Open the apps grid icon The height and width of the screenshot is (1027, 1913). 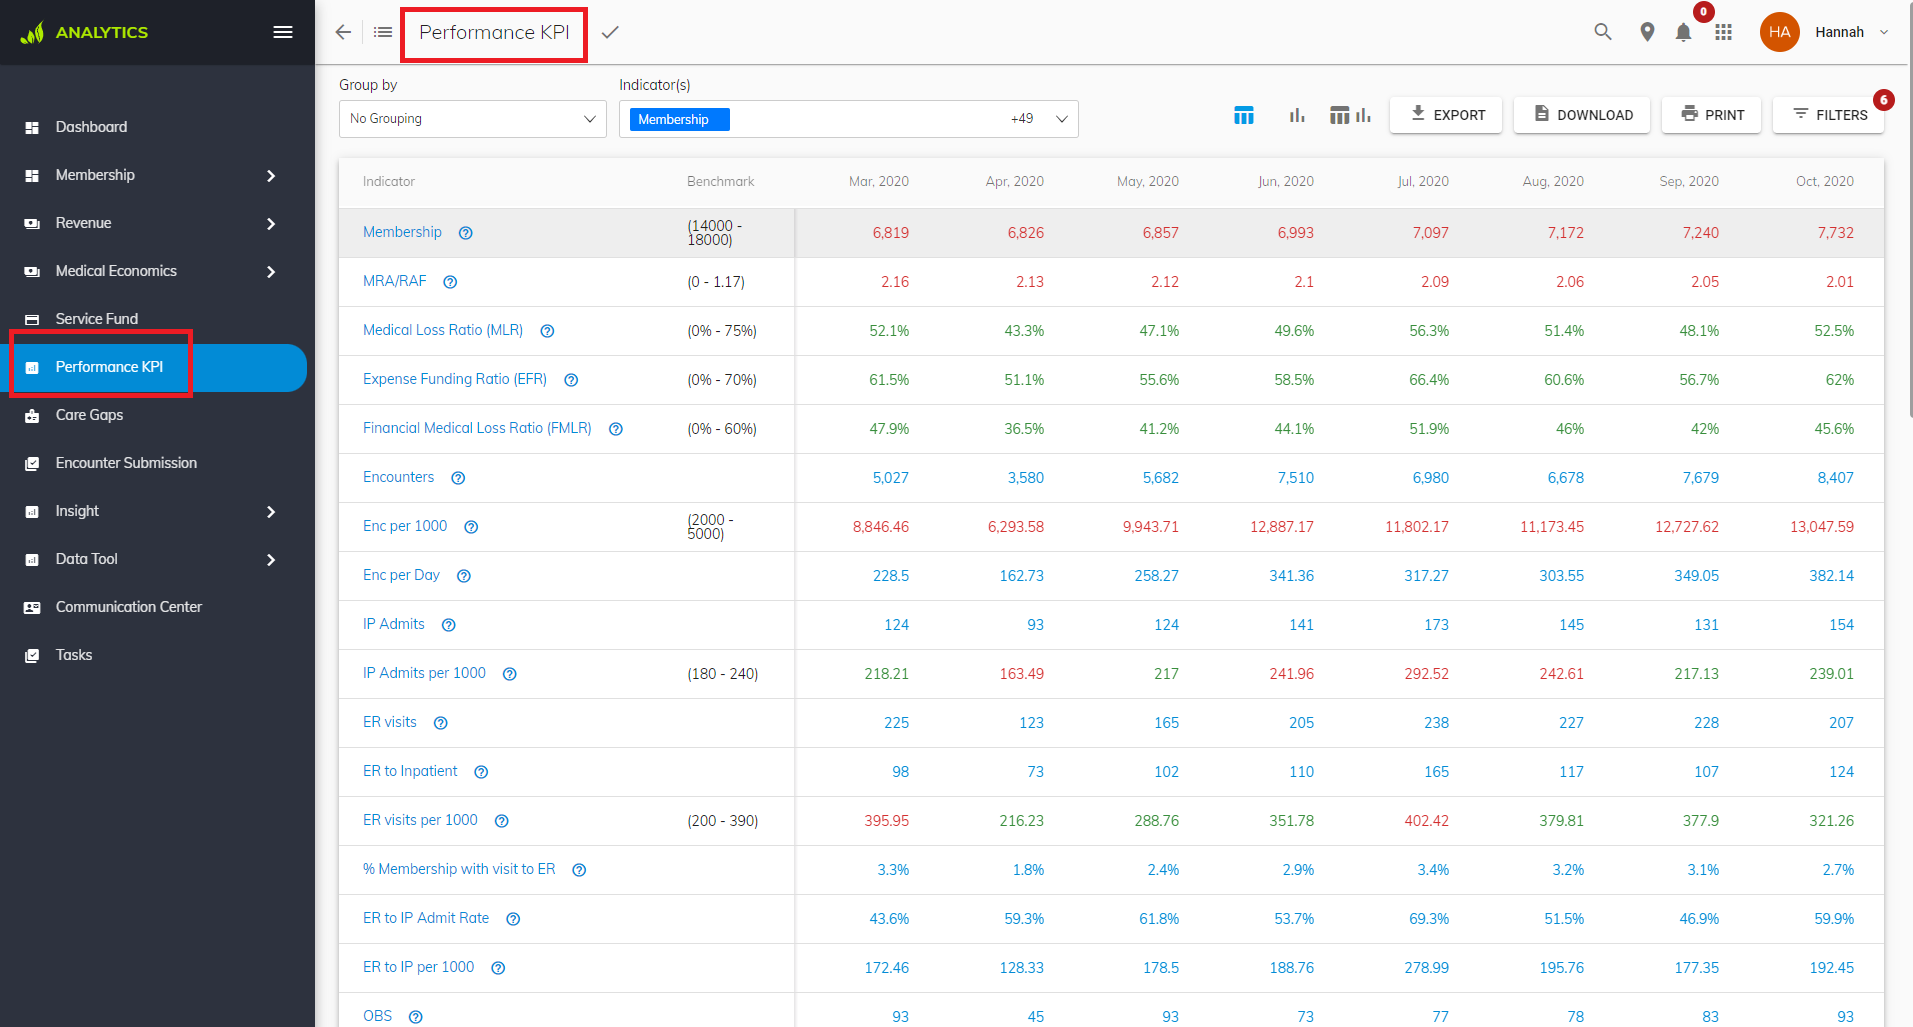pyautogui.click(x=1723, y=32)
